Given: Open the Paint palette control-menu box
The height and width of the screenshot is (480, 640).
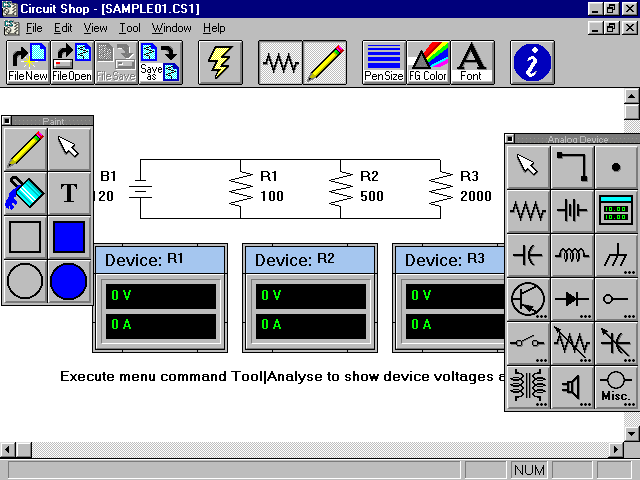Looking at the screenshot, I should coord(7,120).
